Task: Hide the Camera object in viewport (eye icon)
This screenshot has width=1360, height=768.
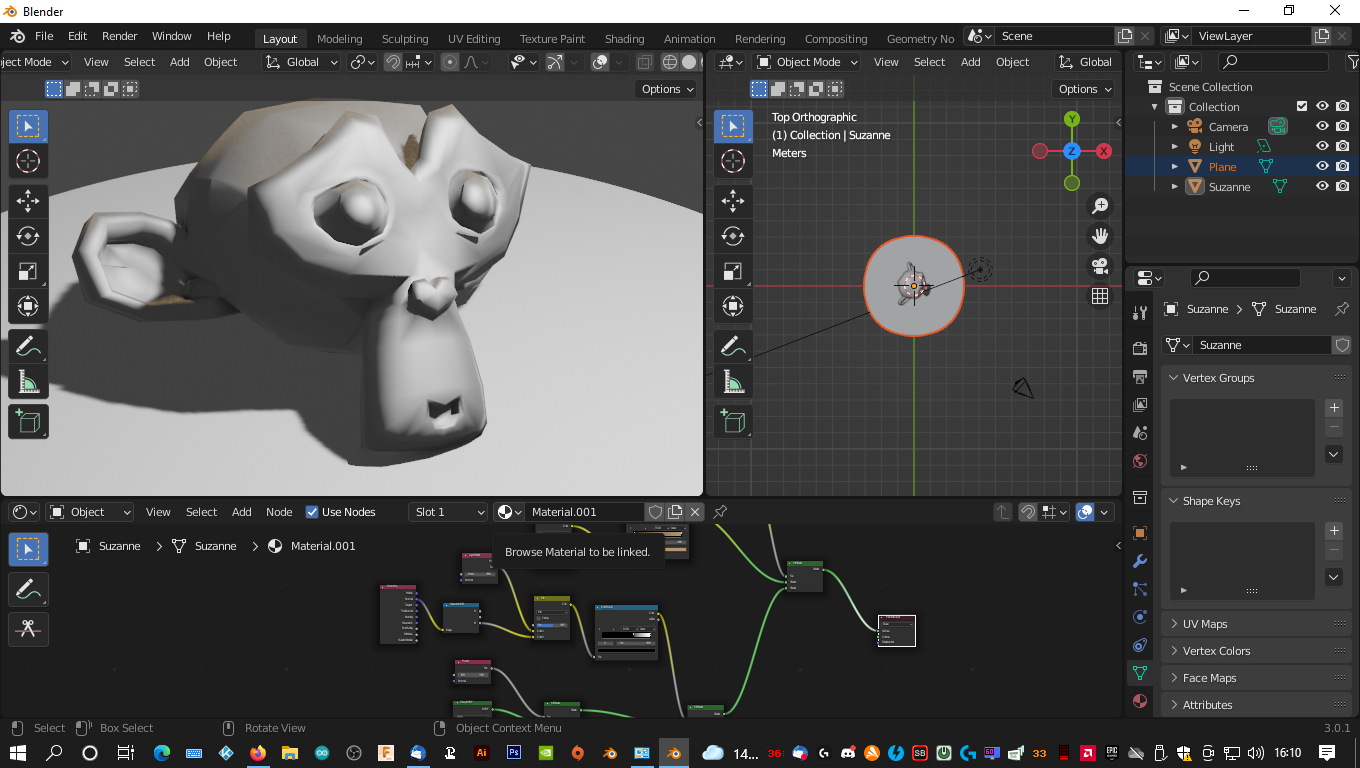Action: [x=1322, y=127]
